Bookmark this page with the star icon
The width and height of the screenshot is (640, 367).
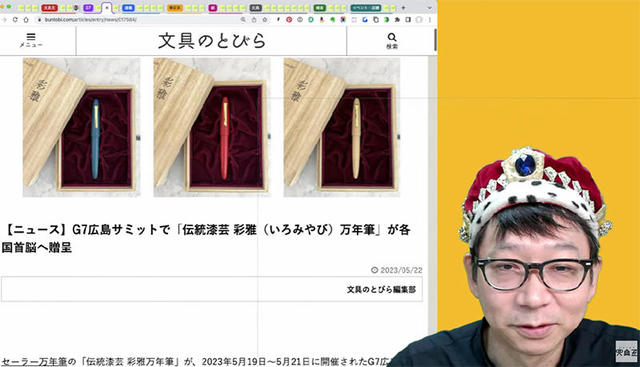265,20
